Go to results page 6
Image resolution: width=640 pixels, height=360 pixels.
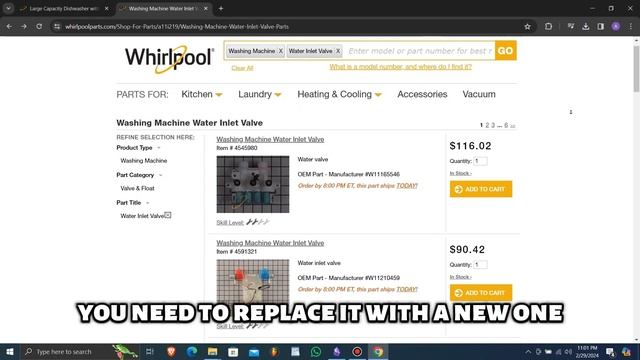pyautogui.click(x=506, y=125)
